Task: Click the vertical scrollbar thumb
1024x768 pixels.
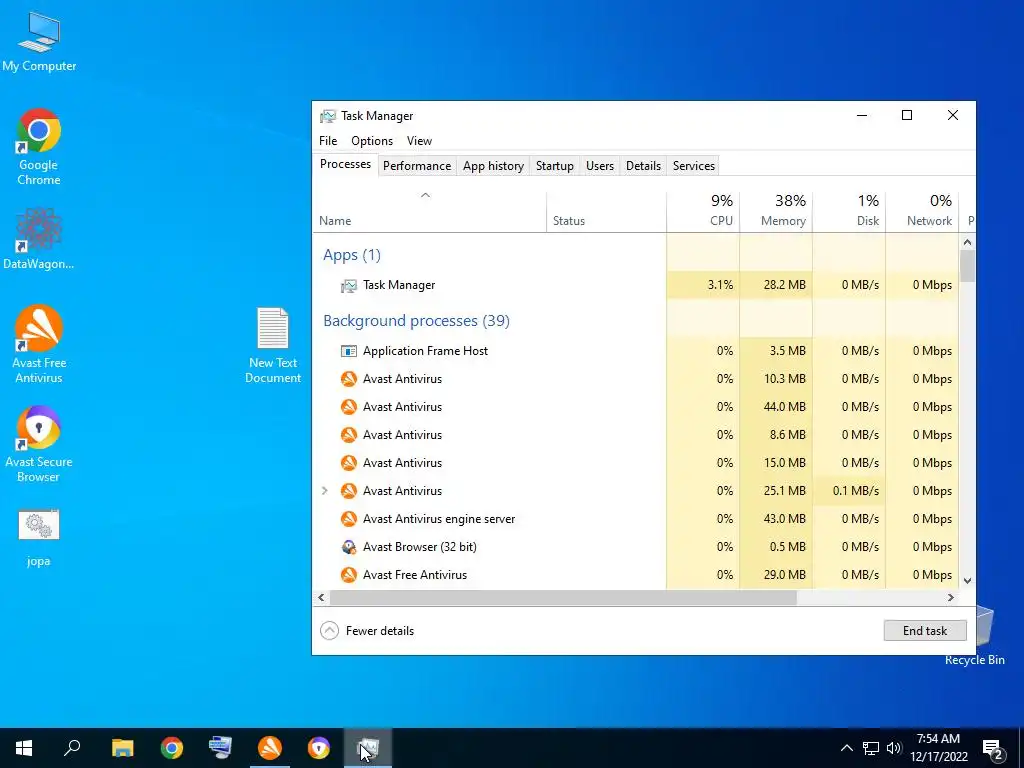Action: click(967, 266)
